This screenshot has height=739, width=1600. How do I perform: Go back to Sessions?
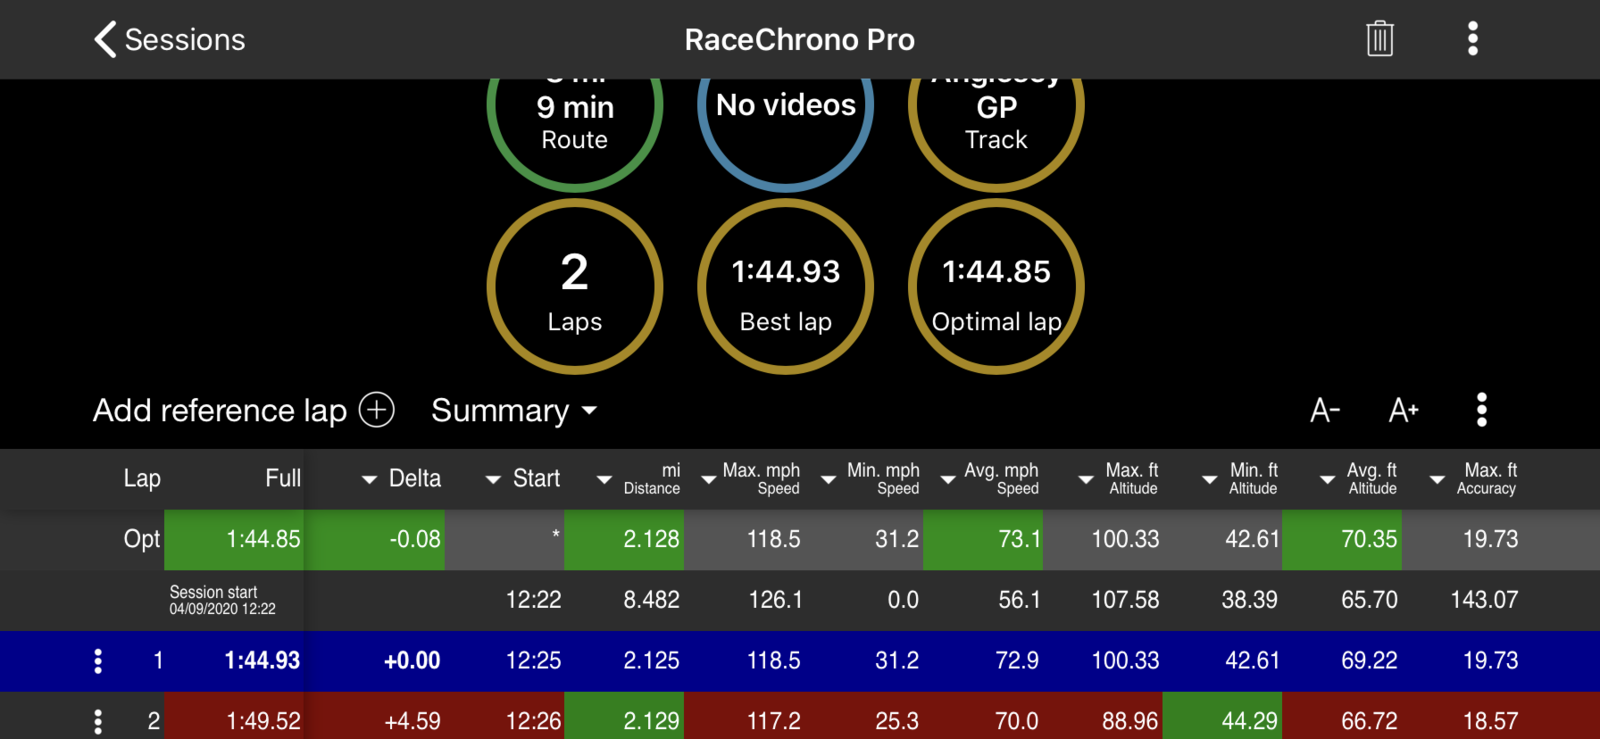tap(169, 39)
